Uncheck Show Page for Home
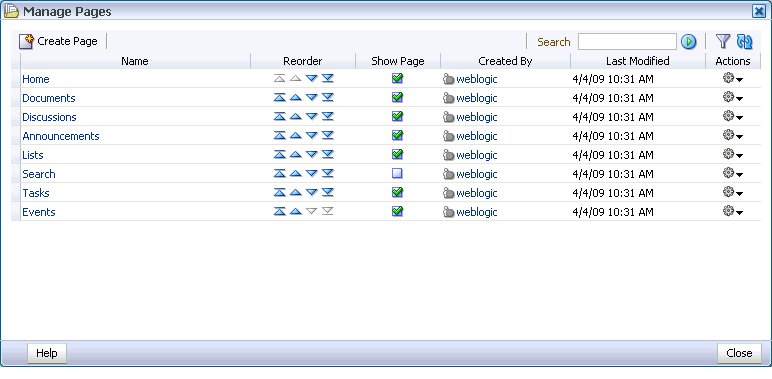772x379 pixels. pos(397,78)
